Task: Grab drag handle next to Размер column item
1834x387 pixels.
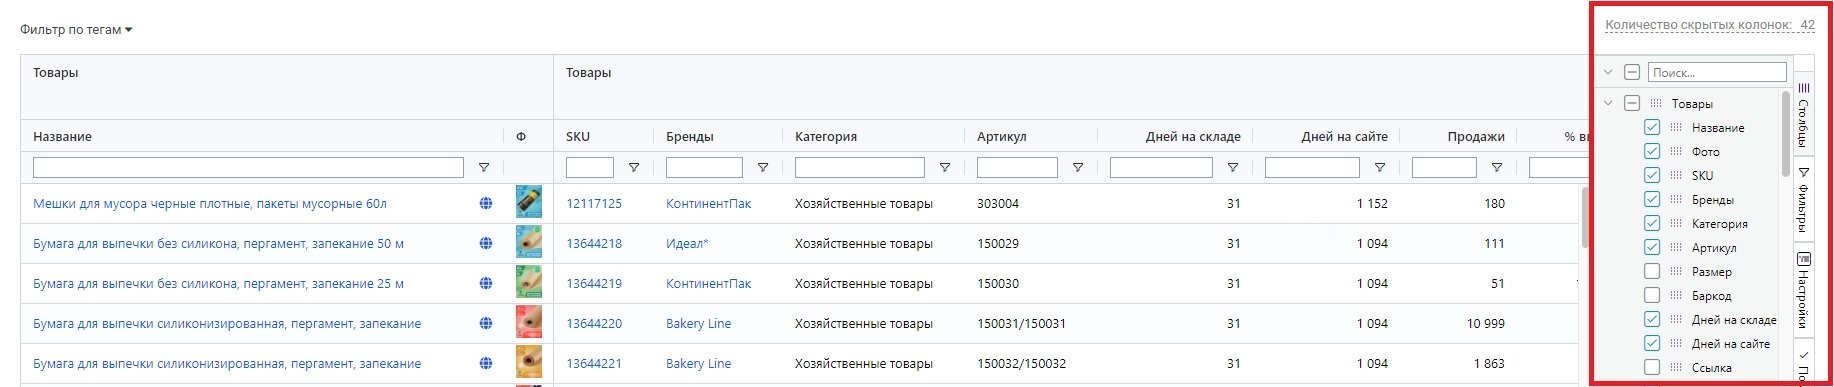Action: pyautogui.click(x=1676, y=271)
